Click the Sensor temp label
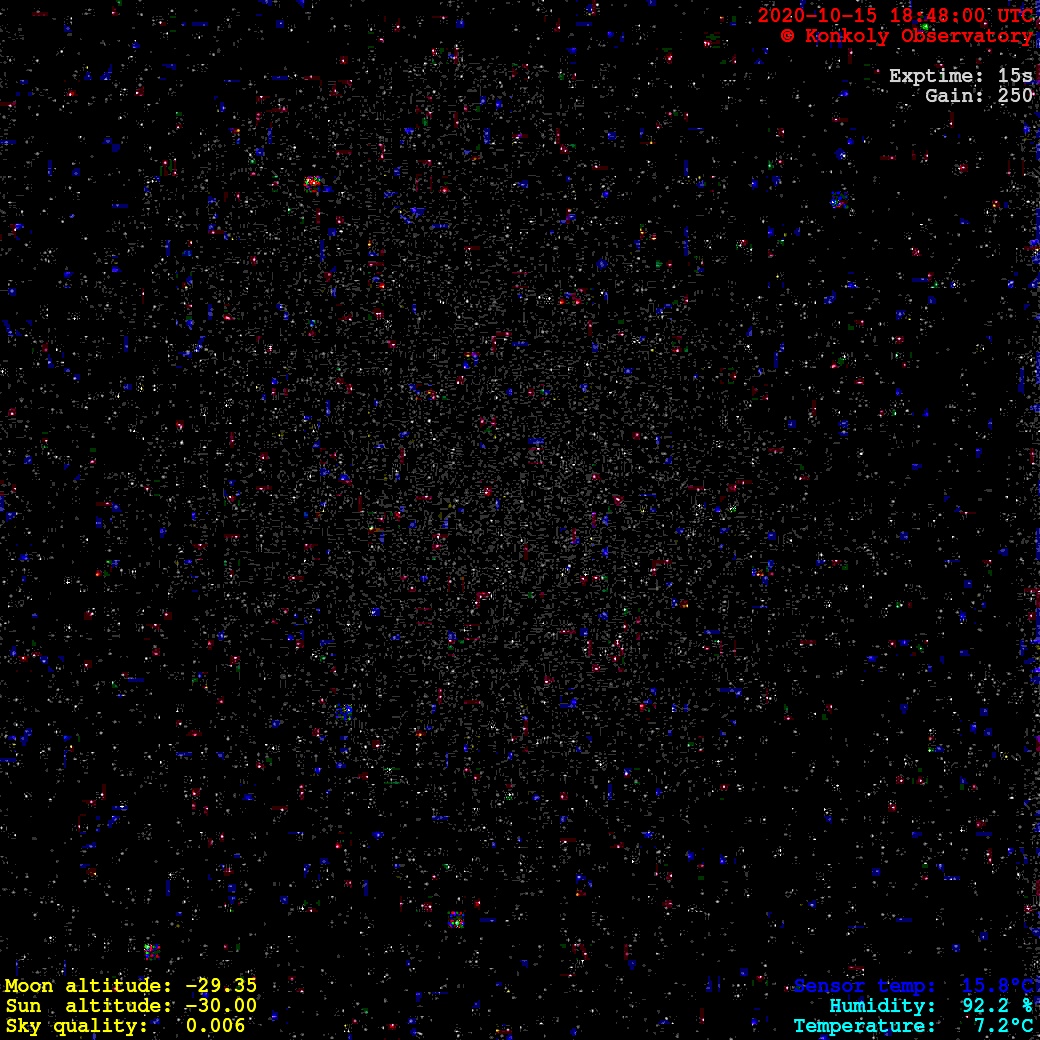 (865, 986)
